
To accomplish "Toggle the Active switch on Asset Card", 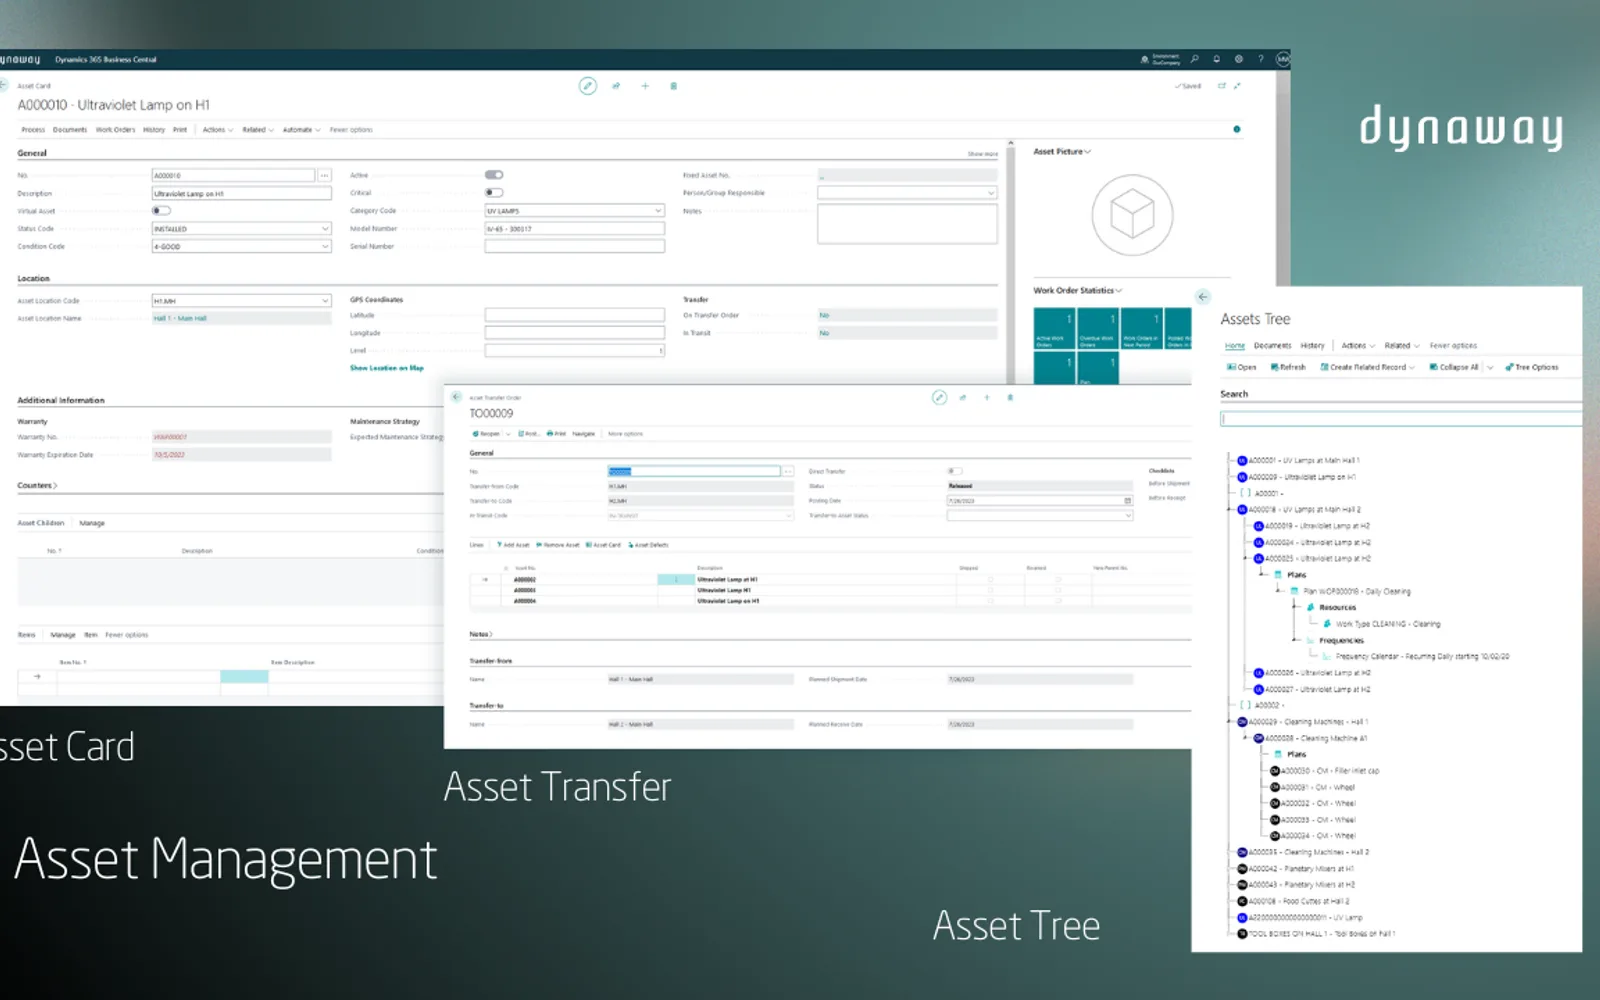I will [x=494, y=175].
